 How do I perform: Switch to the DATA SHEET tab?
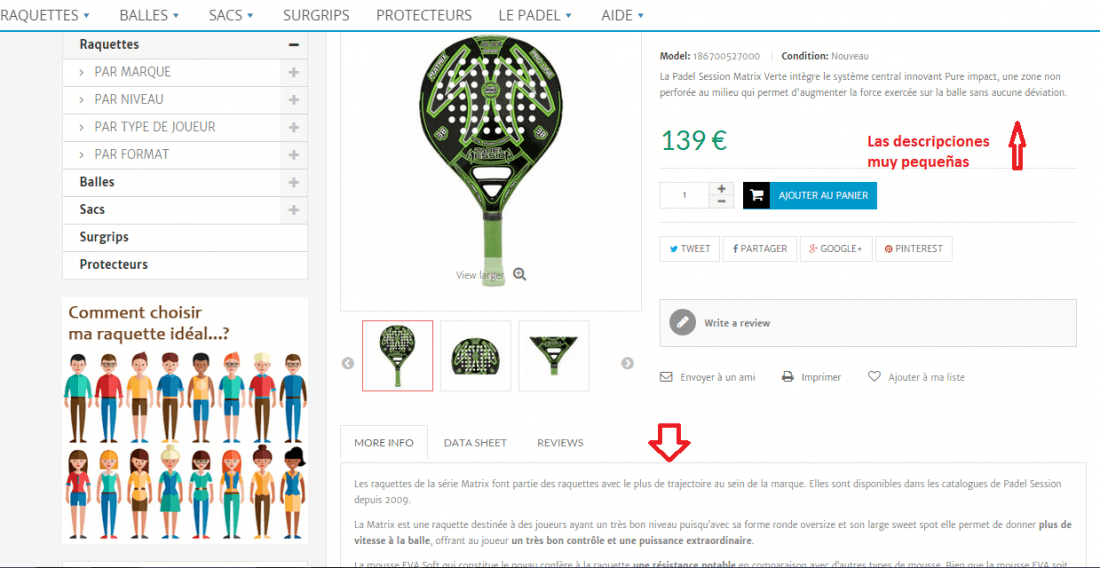(x=475, y=442)
